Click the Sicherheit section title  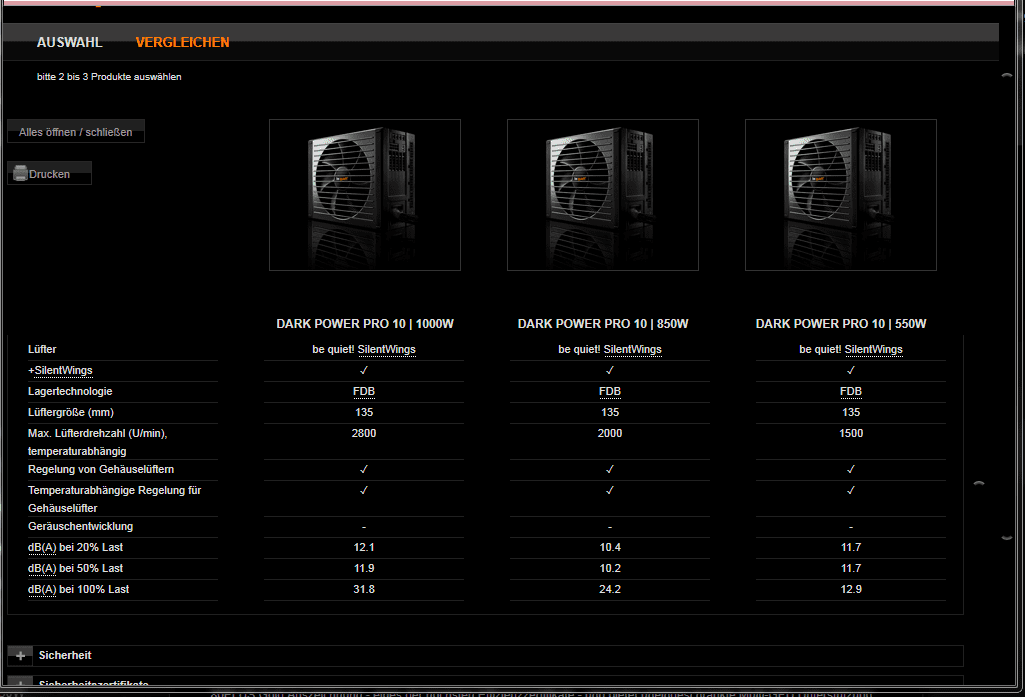pos(65,655)
